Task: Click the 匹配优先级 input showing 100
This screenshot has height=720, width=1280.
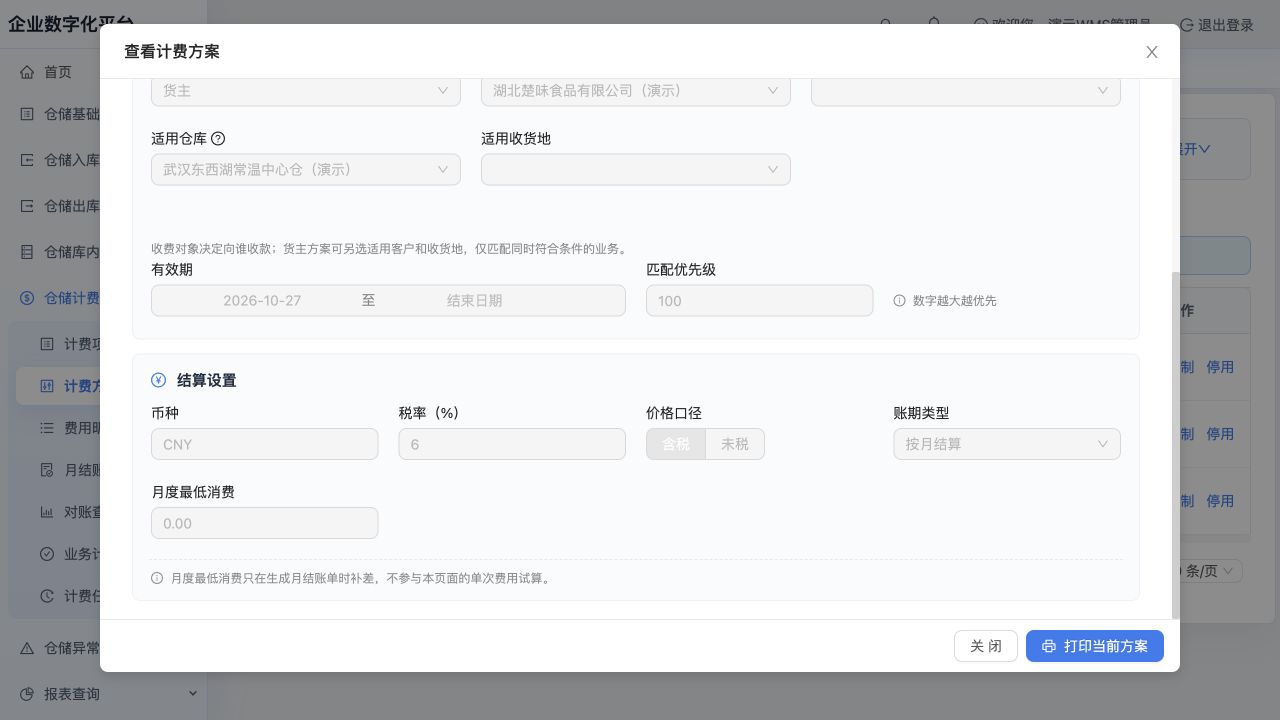Action: (760, 300)
